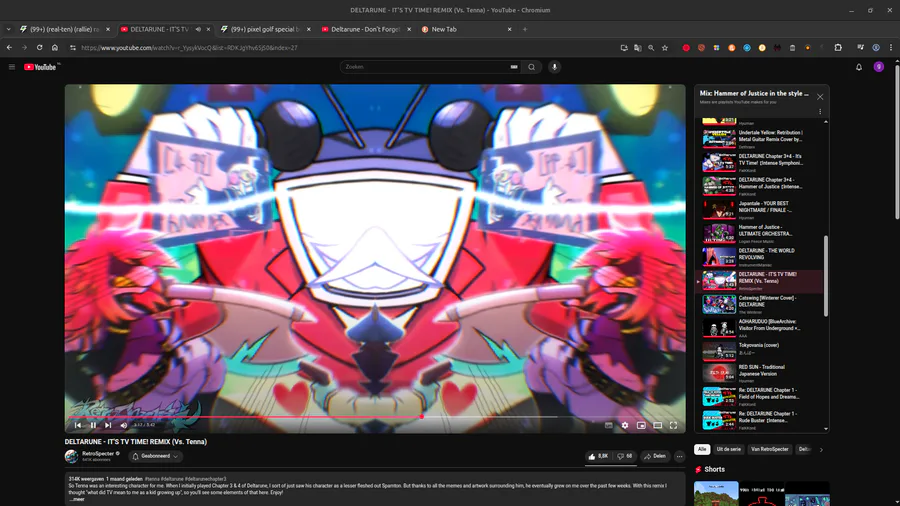Share the video via Delen button
900x506 pixels.
(655, 456)
